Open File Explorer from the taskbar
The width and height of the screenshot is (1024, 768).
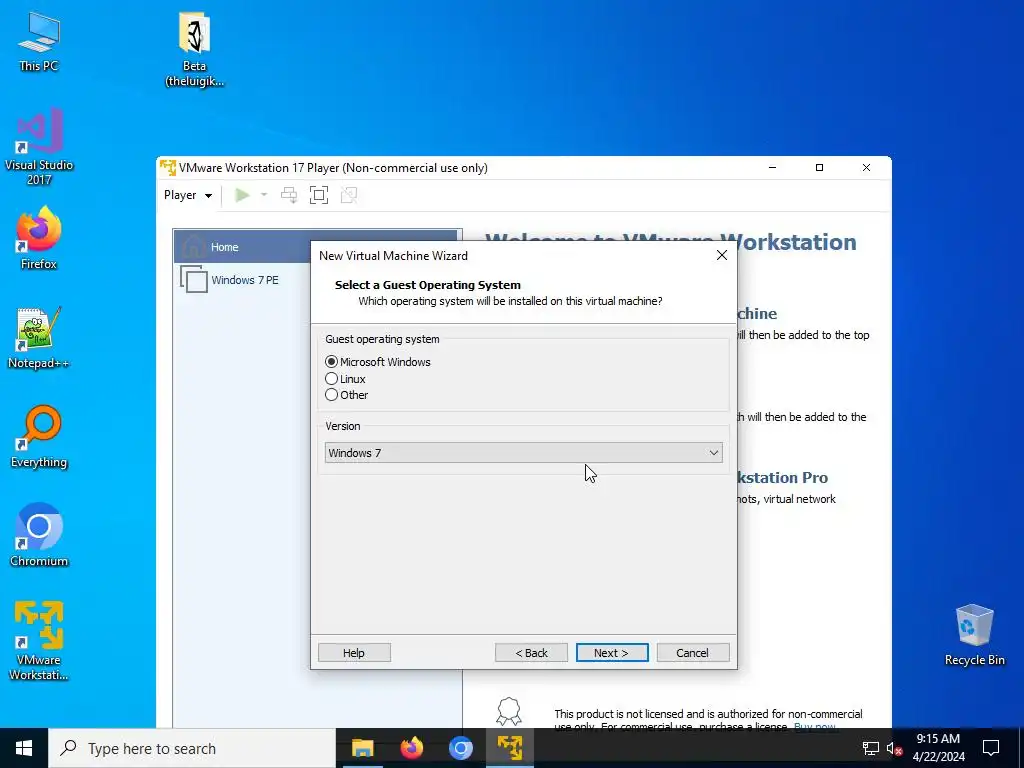click(x=362, y=748)
